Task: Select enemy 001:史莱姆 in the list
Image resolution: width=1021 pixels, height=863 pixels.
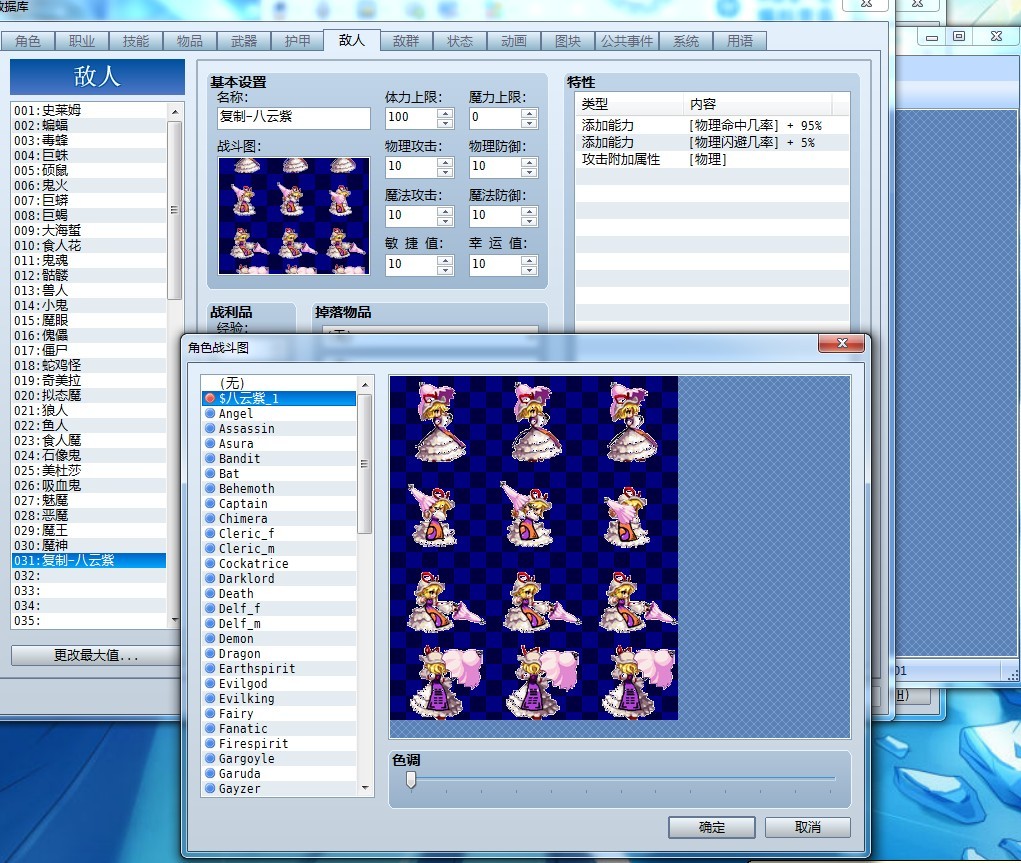Action: coord(89,111)
